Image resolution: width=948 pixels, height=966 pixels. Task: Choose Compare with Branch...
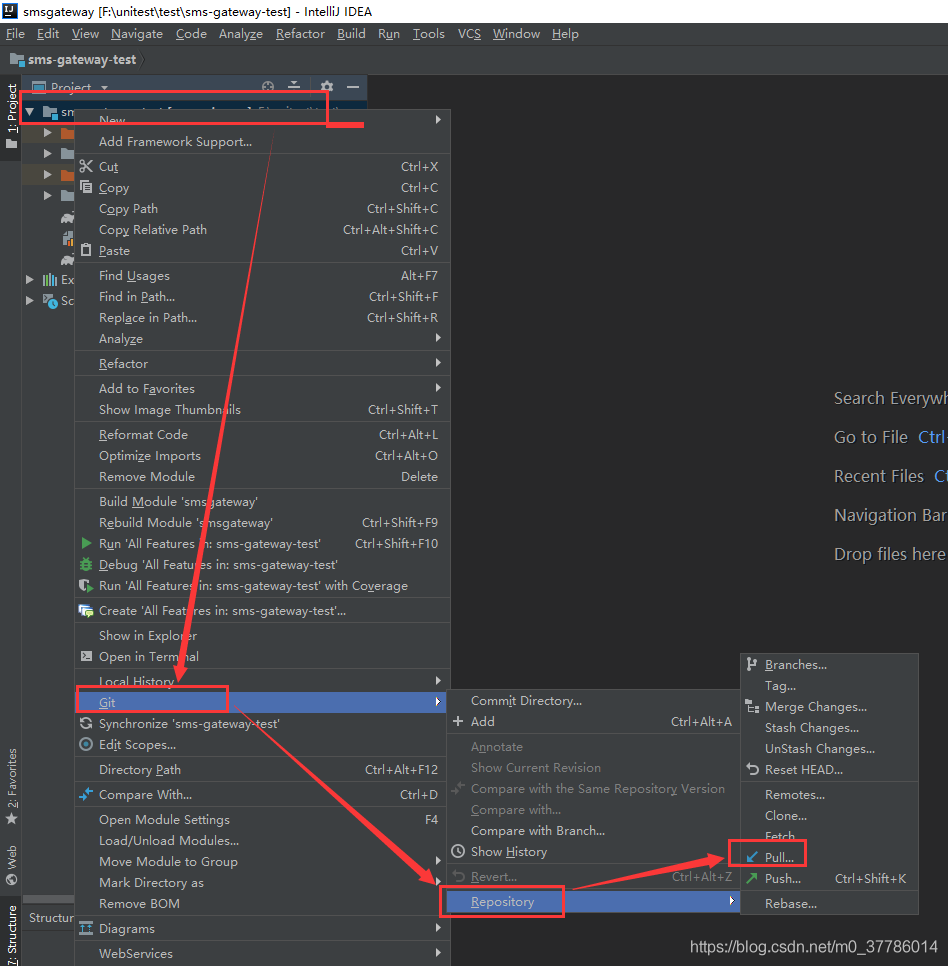click(x=593, y=830)
